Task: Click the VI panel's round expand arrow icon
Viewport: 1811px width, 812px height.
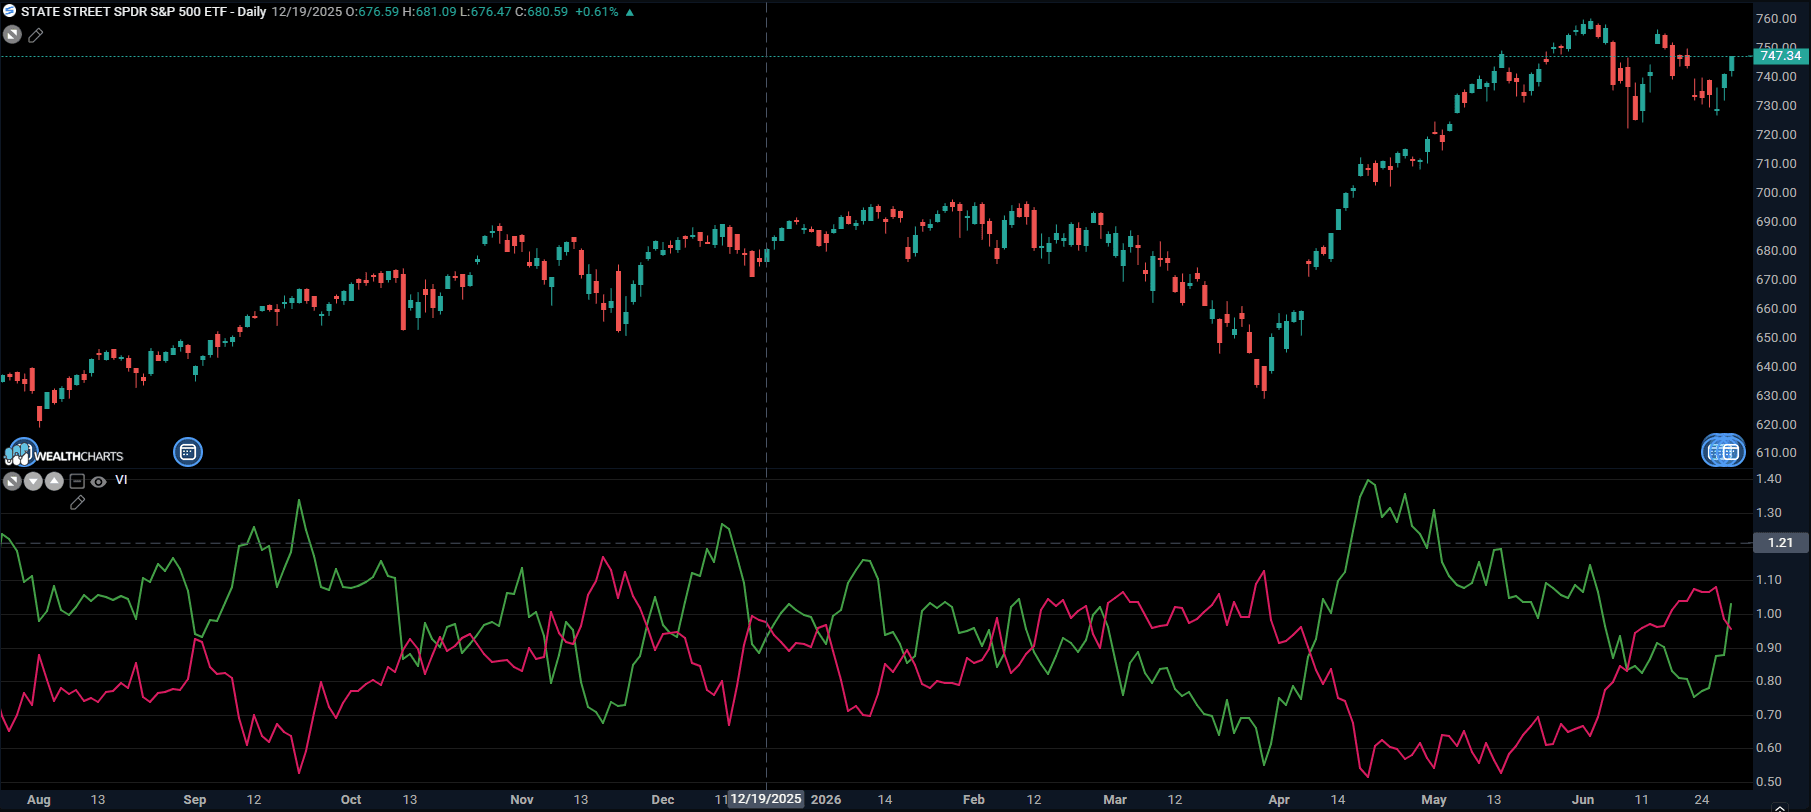Action: pyautogui.click(x=12, y=481)
